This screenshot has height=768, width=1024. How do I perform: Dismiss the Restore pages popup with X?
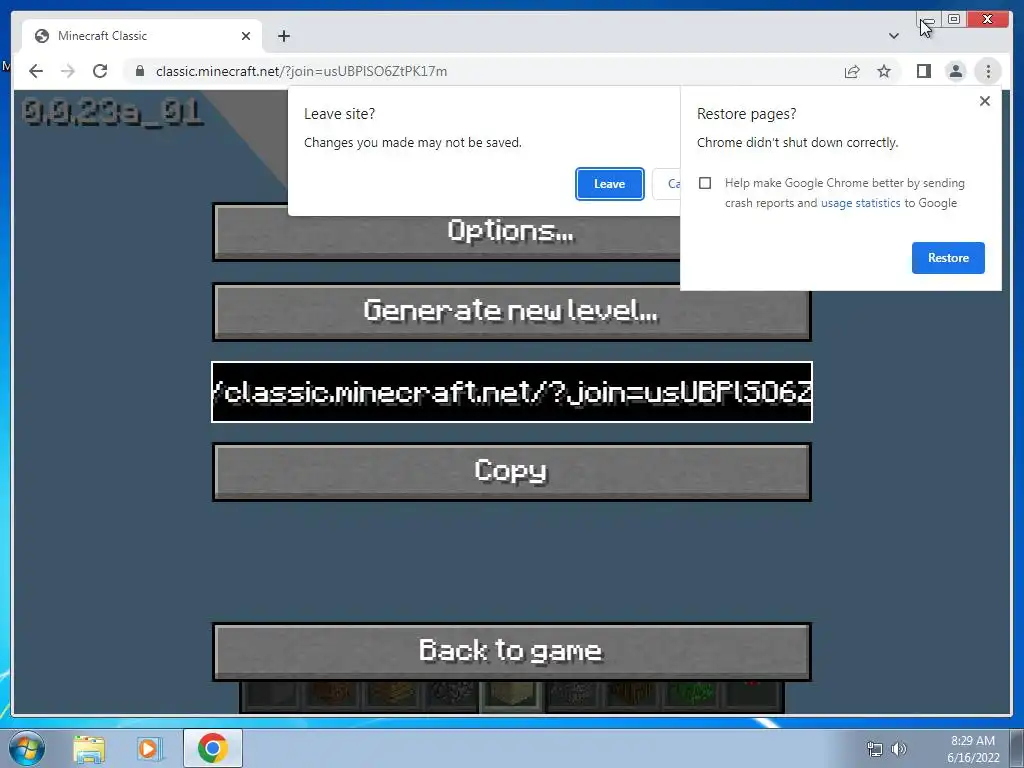[x=985, y=101]
